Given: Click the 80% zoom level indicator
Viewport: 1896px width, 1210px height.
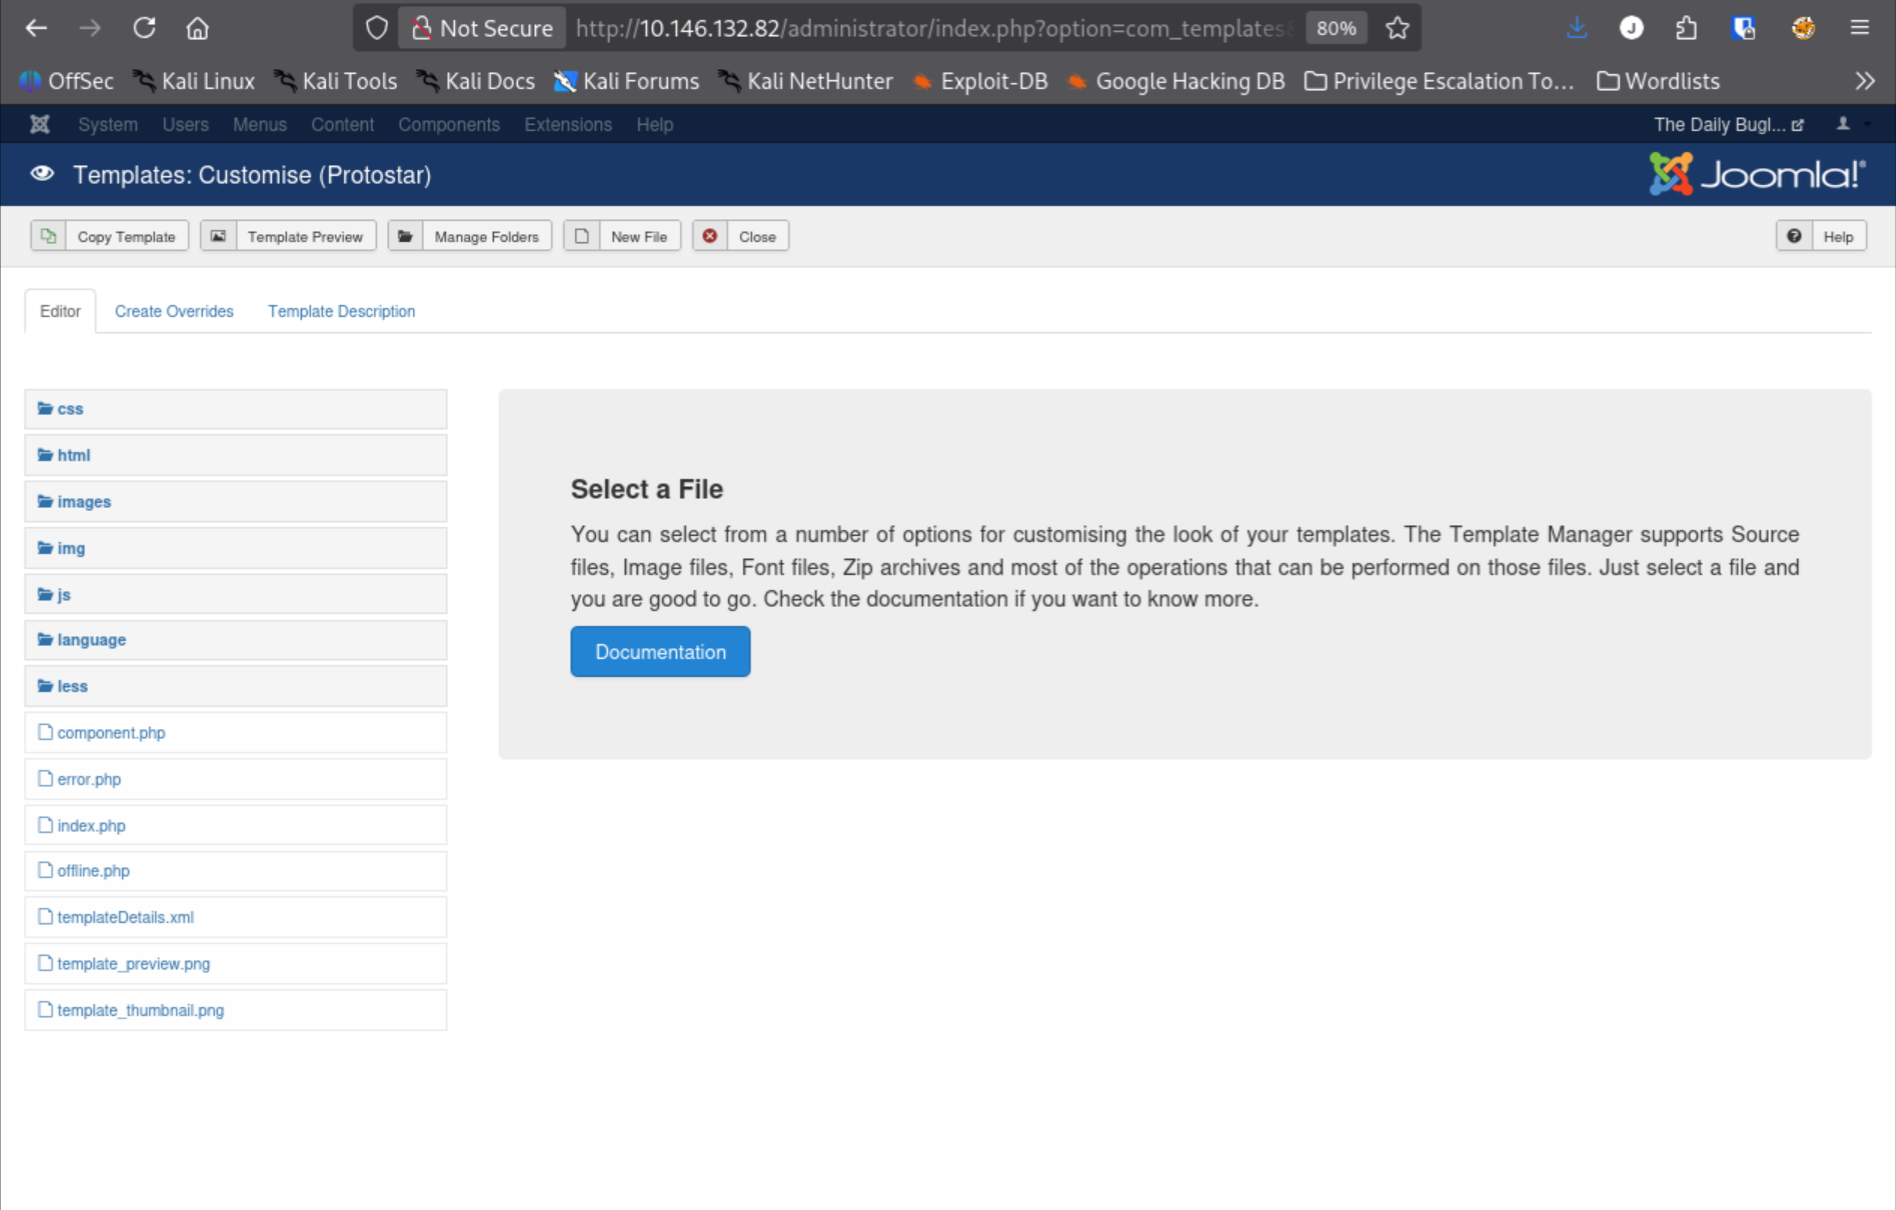Looking at the screenshot, I should [1336, 28].
